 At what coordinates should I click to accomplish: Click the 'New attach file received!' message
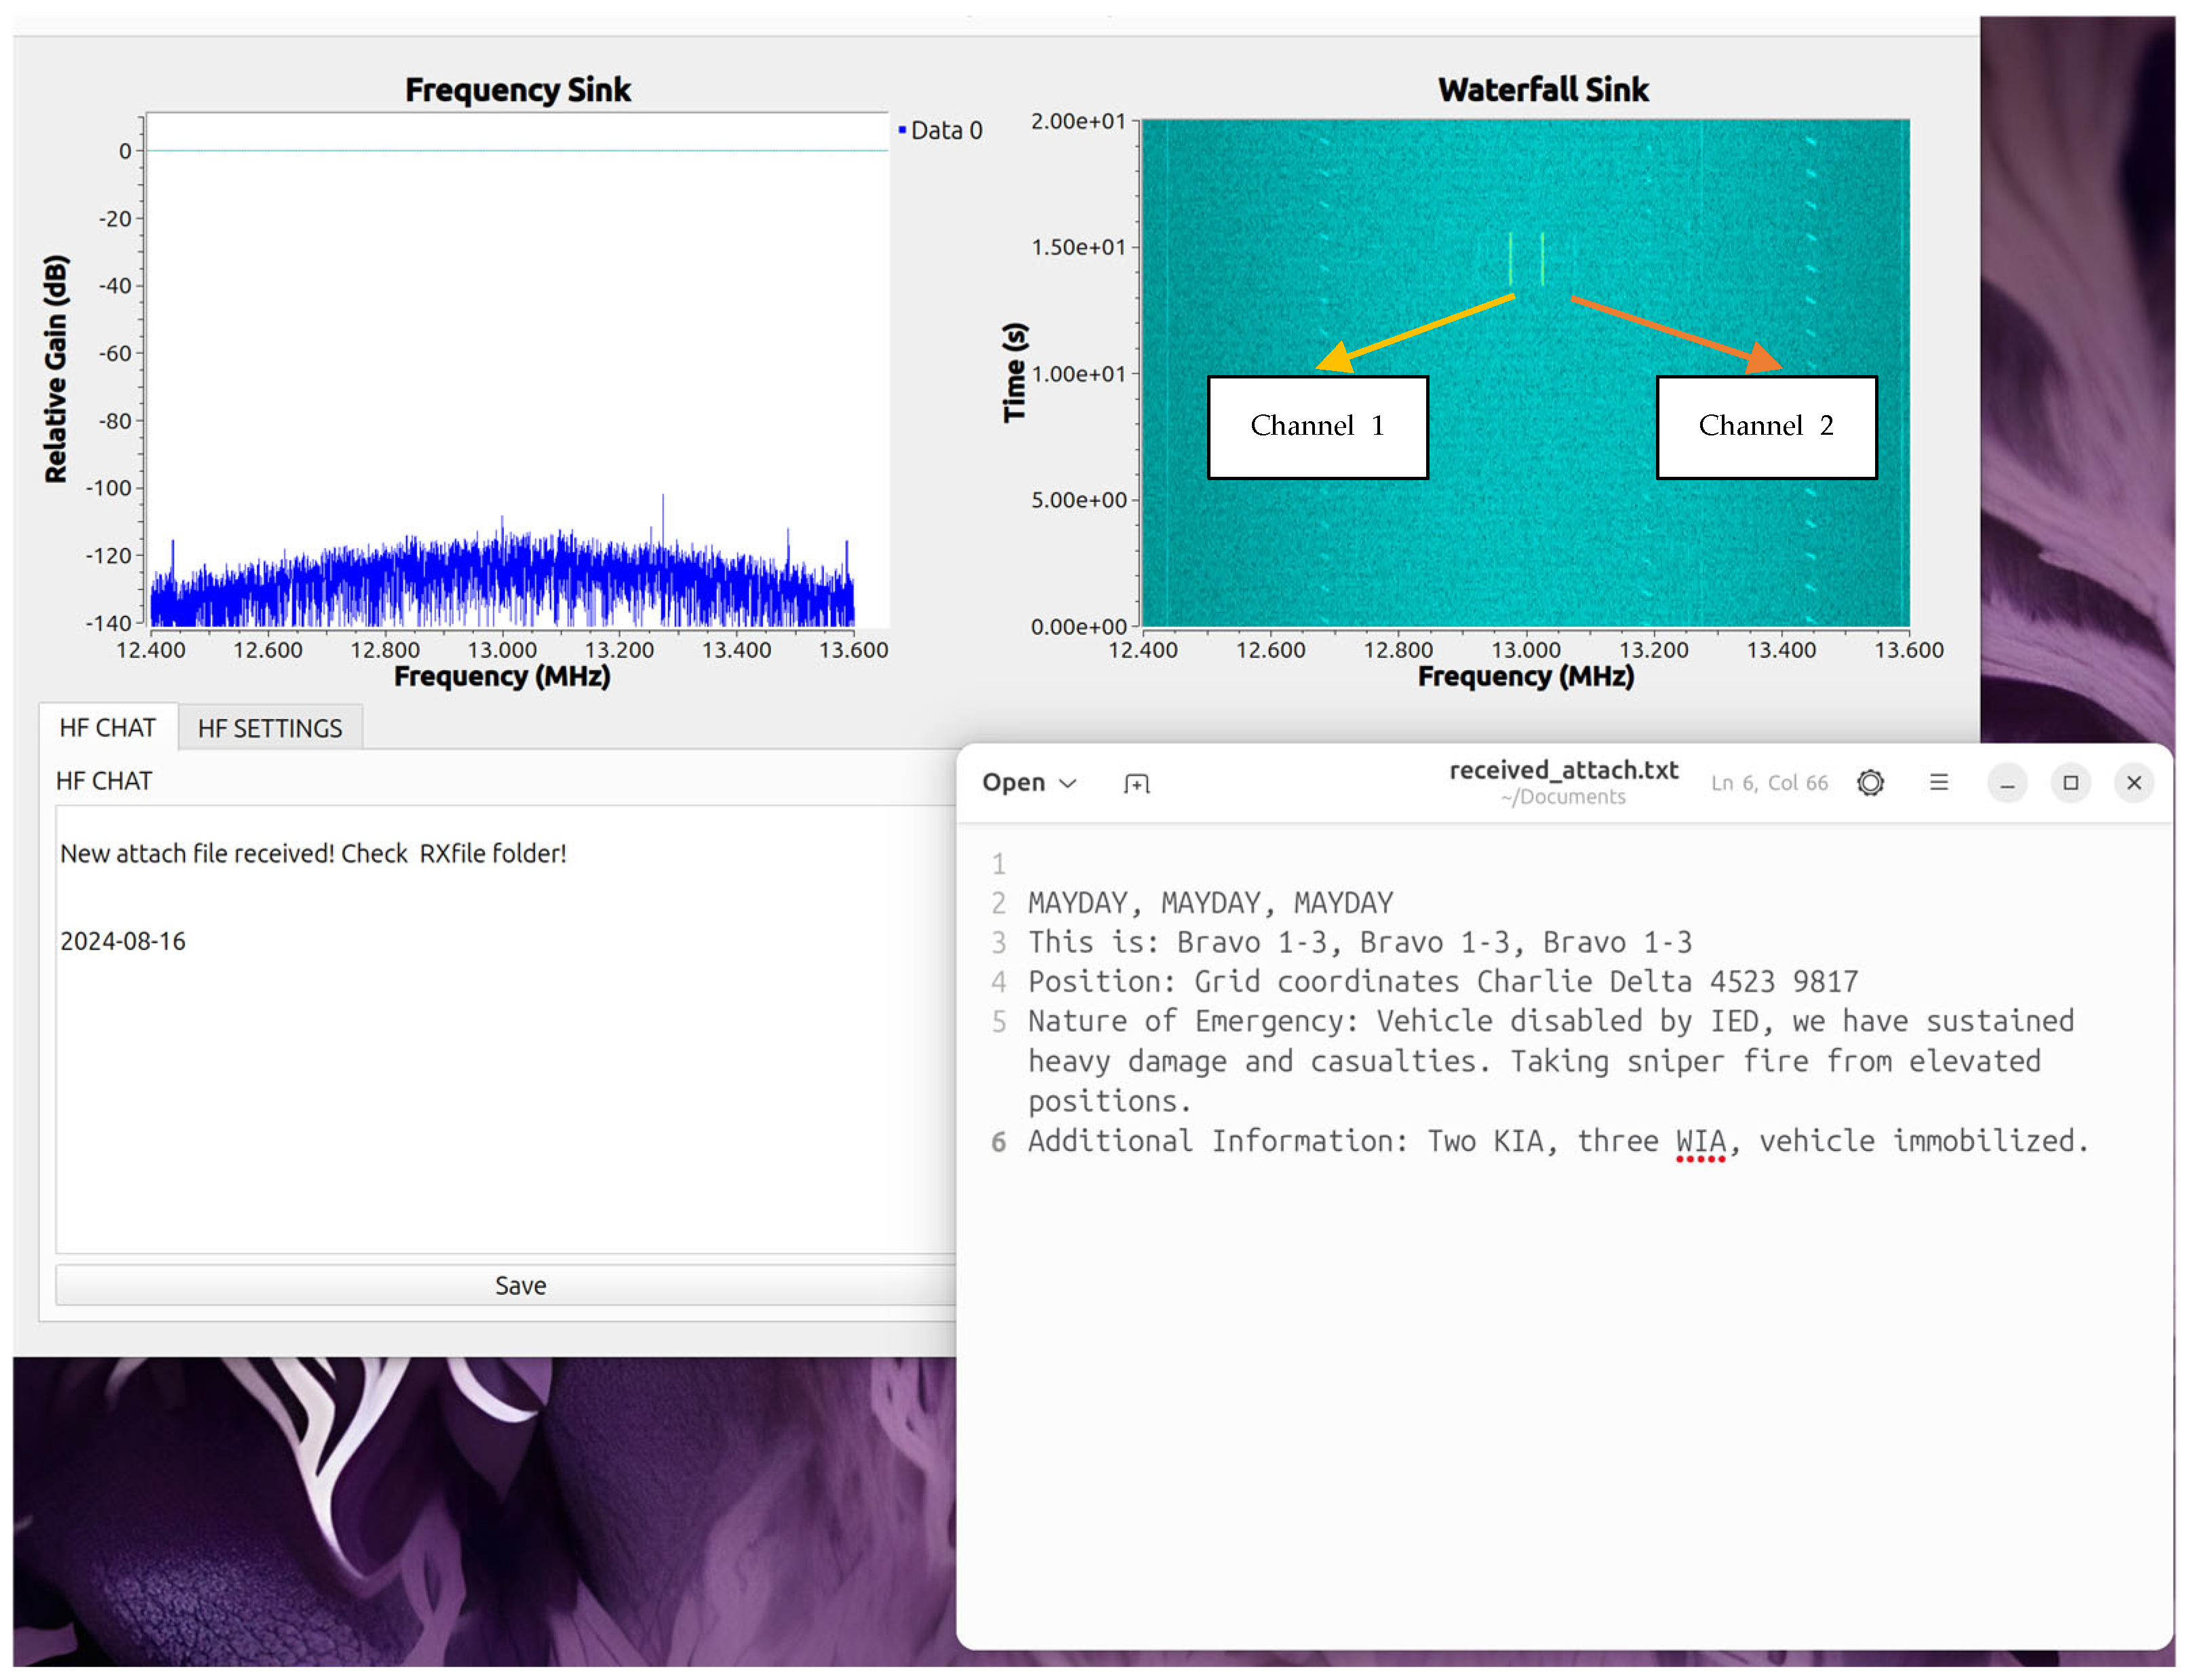[x=313, y=853]
